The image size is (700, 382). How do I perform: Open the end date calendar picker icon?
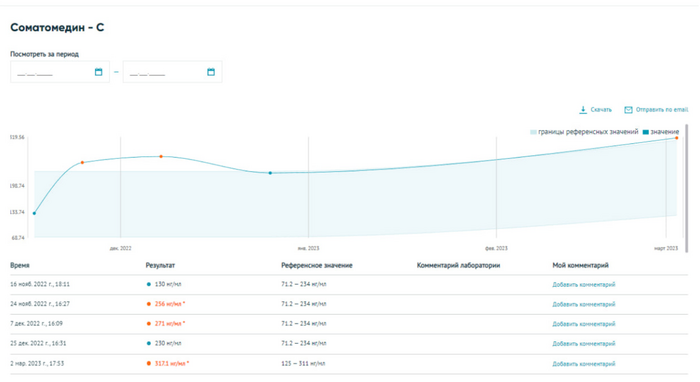211,72
